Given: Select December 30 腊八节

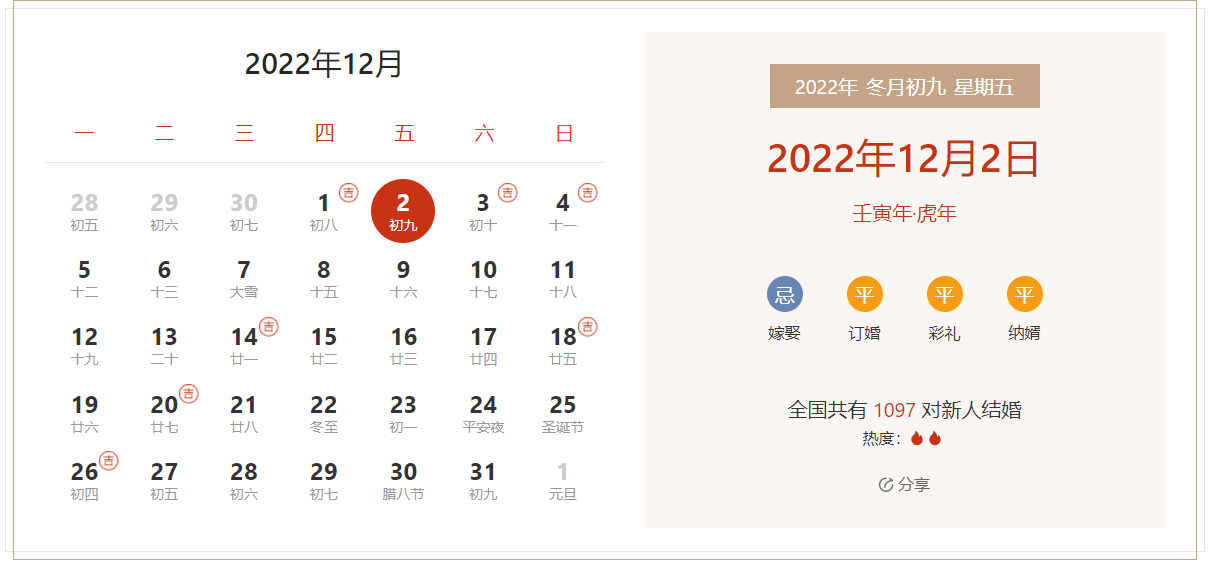Looking at the screenshot, I should (403, 481).
